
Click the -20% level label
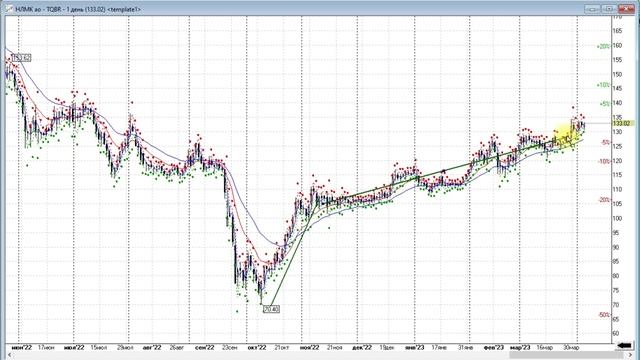click(604, 200)
